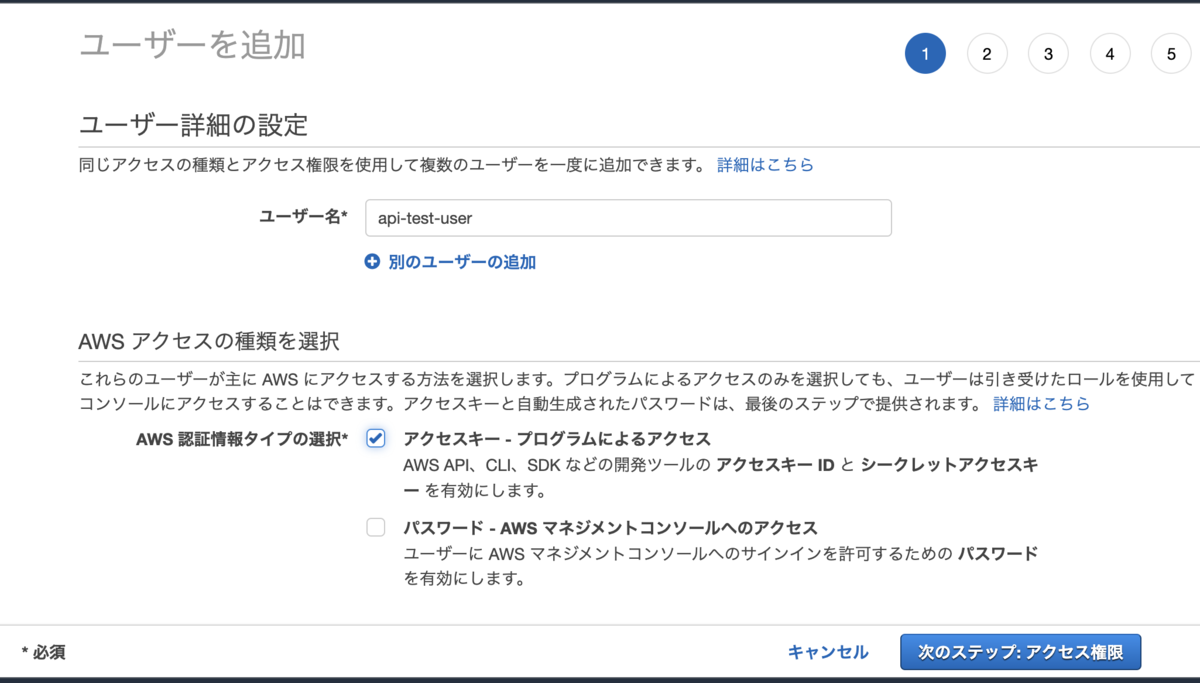The width and height of the screenshot is (1200, 683).
Task: Open 詳細はこちら link under ユーザー詳細の設定
Action: click(765, 165)
